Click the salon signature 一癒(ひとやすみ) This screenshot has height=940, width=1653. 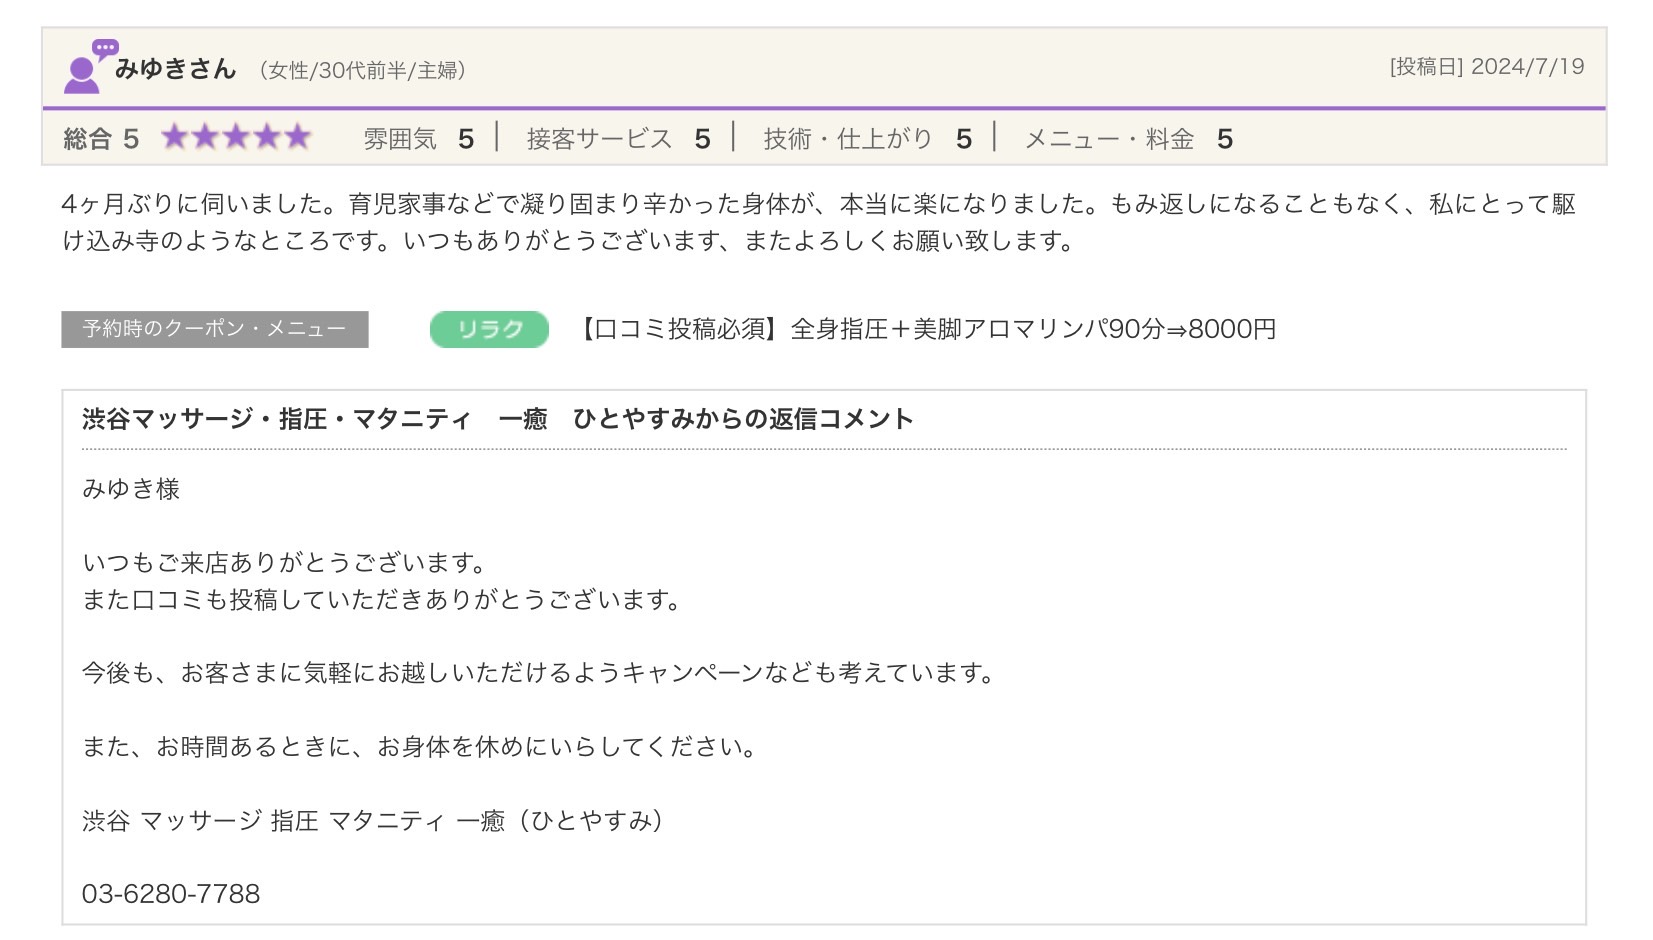point(374,821)
